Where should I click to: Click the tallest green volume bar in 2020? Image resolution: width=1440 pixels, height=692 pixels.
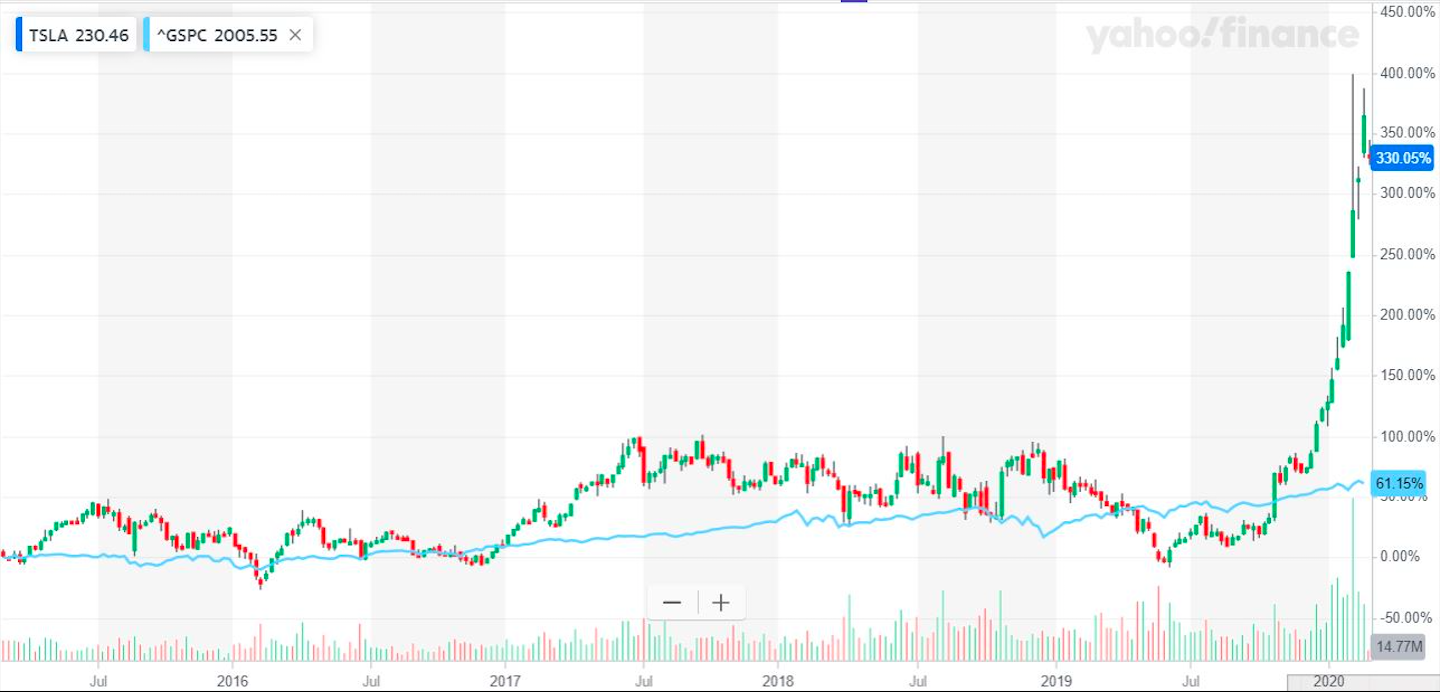coord(1353,580)
